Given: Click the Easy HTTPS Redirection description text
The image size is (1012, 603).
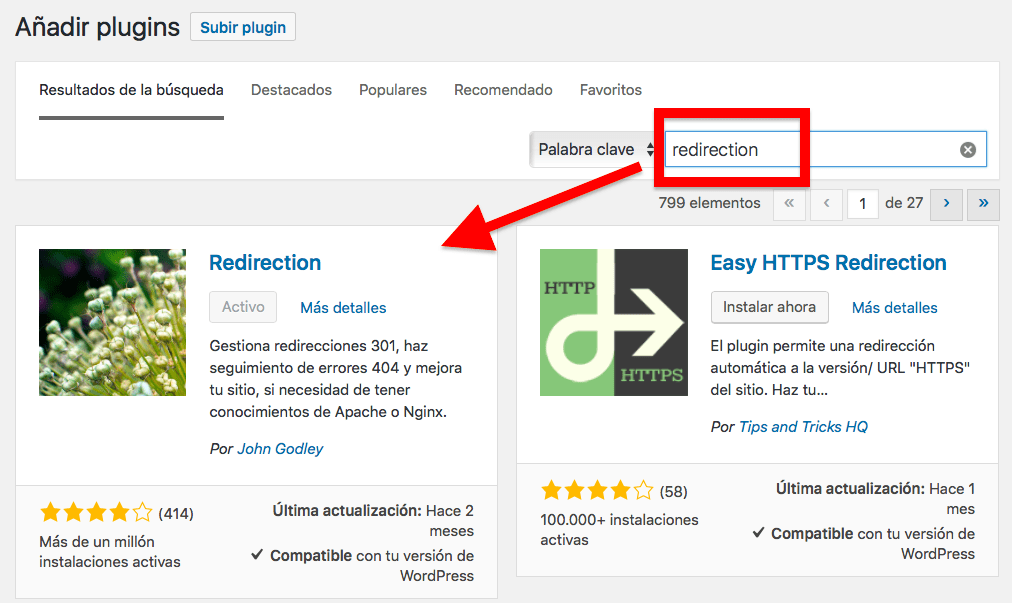Looking at the screenshot, I should click(x=840, y=368).
